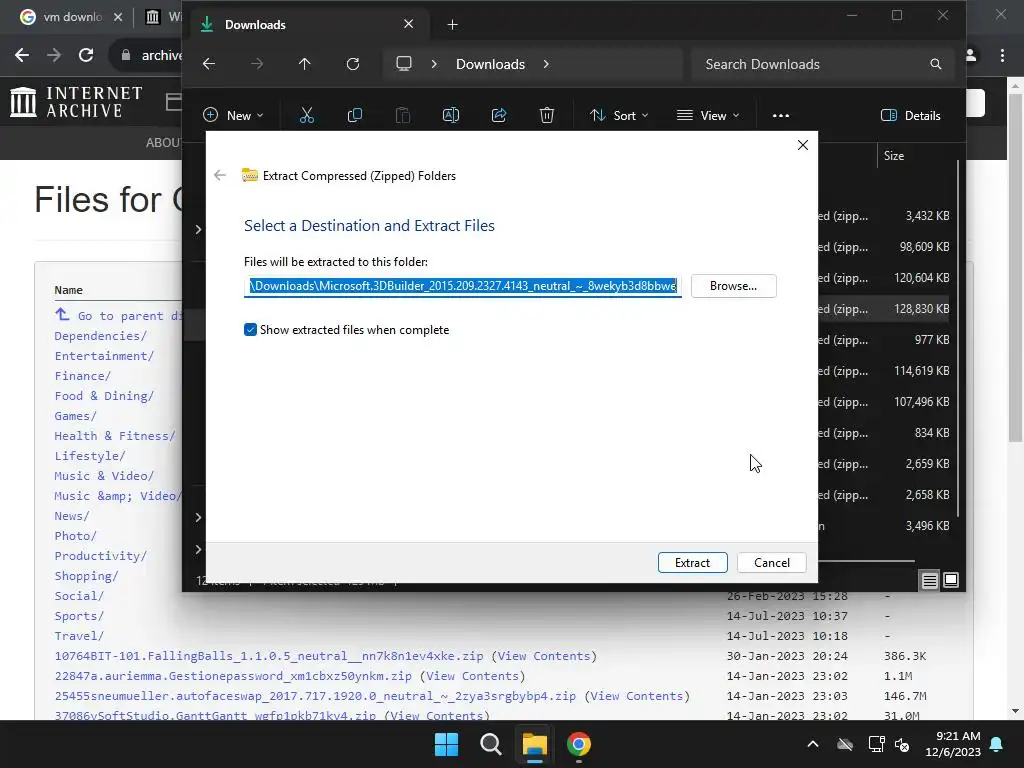Viewport: 1024px width, 768px height.
Task: Toggle the Details pane button
Action: 910,116
